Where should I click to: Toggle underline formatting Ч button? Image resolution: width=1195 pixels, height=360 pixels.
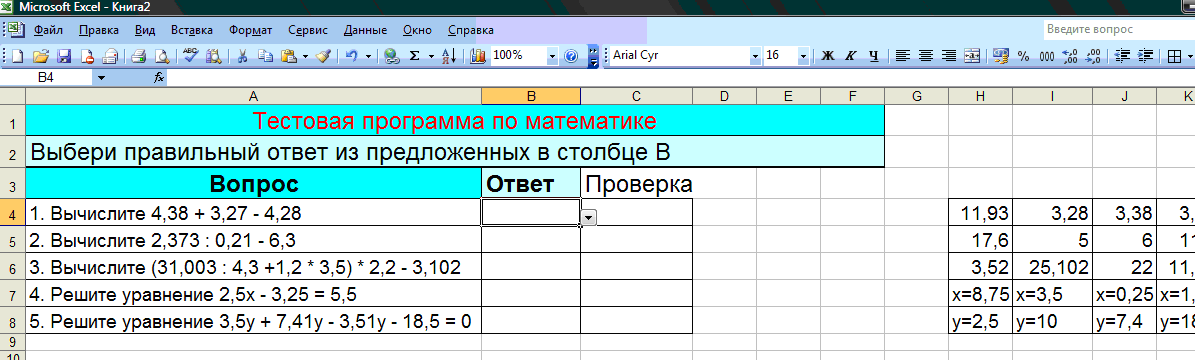(874, 56)
